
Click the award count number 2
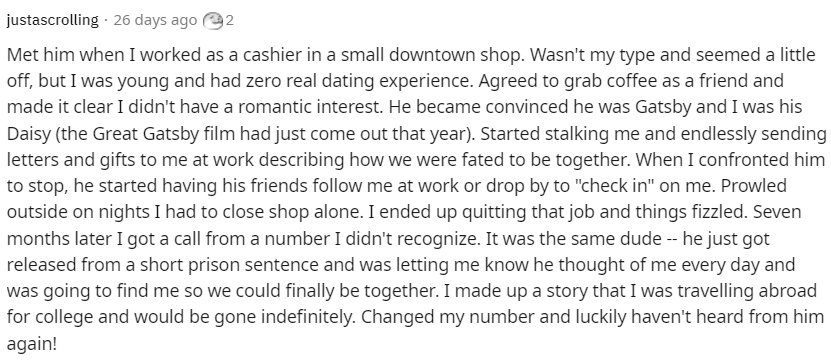229,21
